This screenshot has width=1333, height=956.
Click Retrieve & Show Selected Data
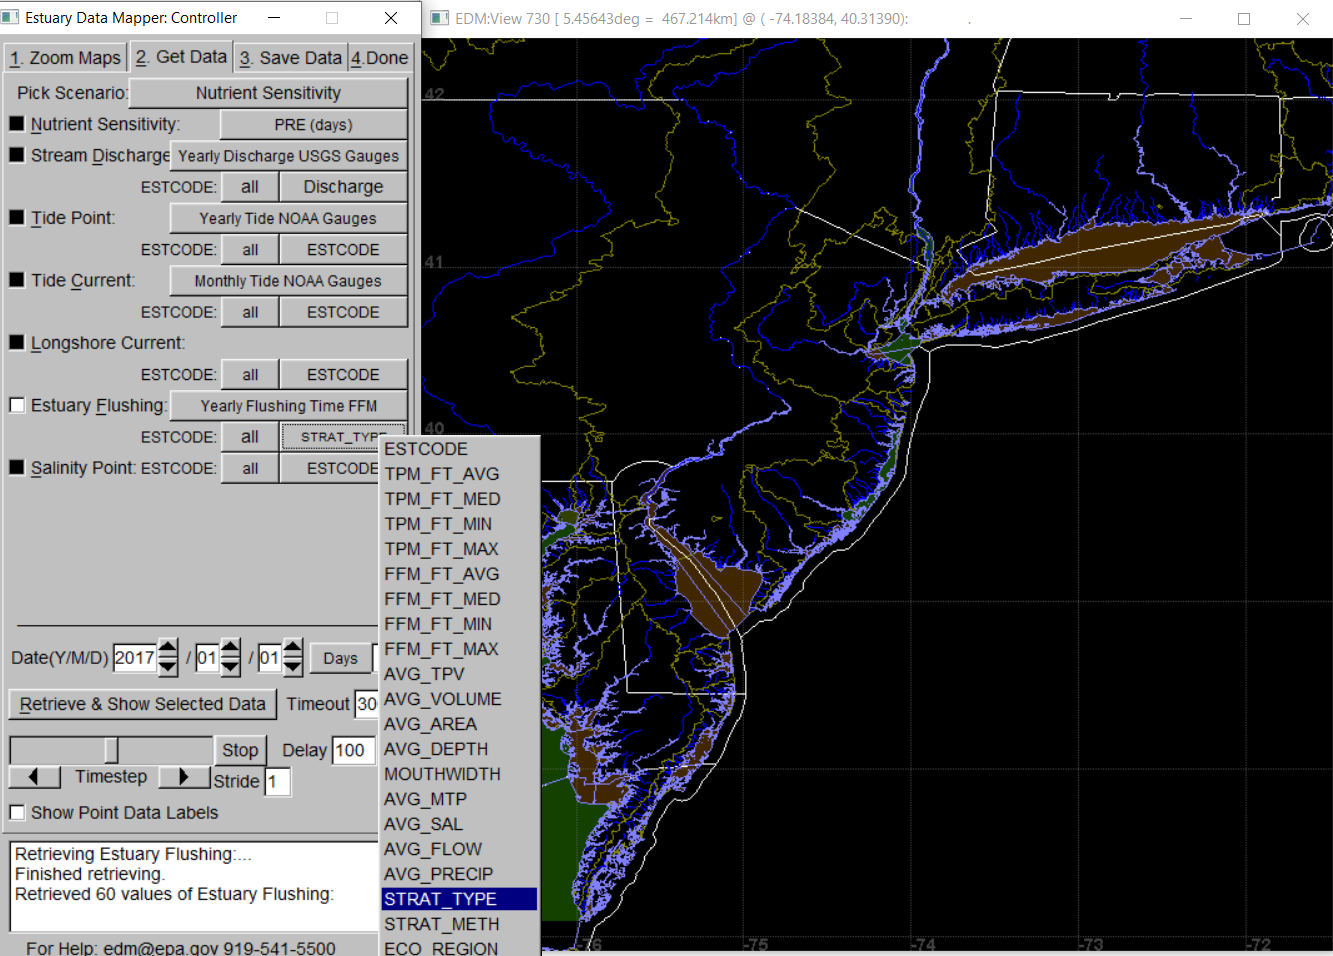click(142, 704)
